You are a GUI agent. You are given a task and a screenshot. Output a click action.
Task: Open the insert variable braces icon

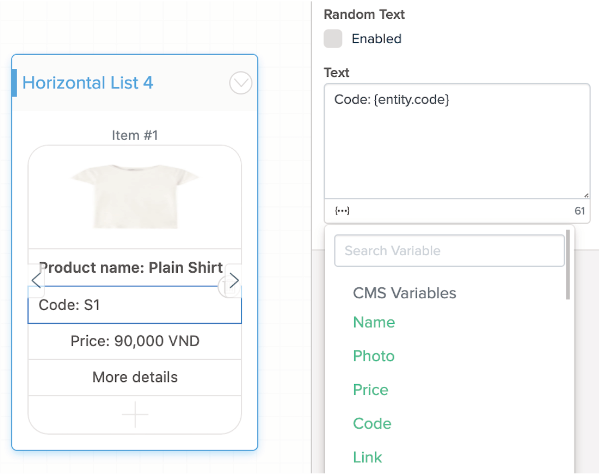[x=342, y=211]
